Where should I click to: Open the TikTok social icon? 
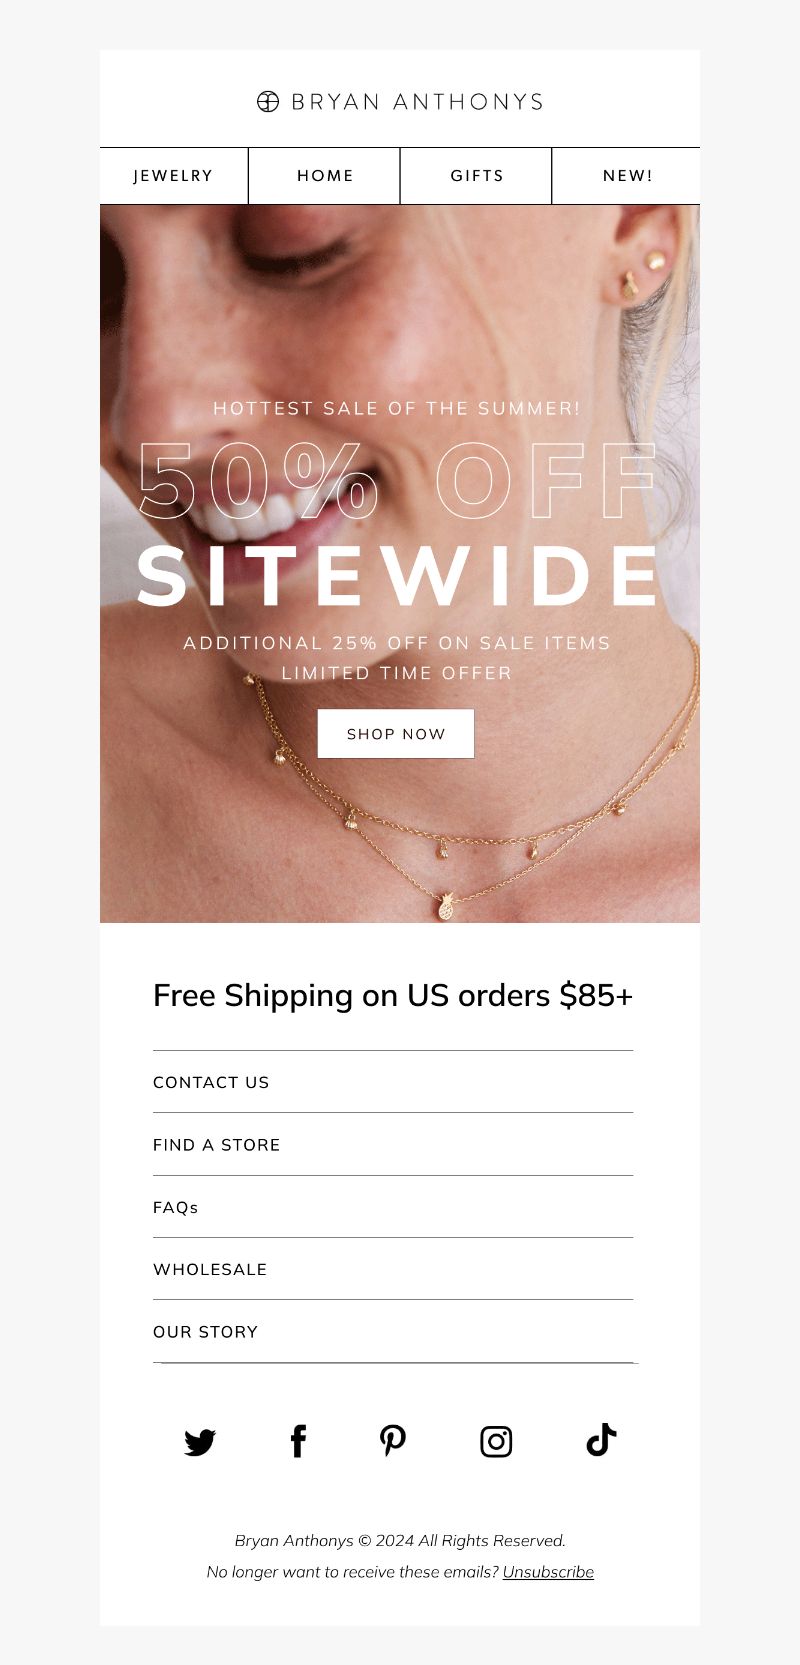coord(601,1440)
